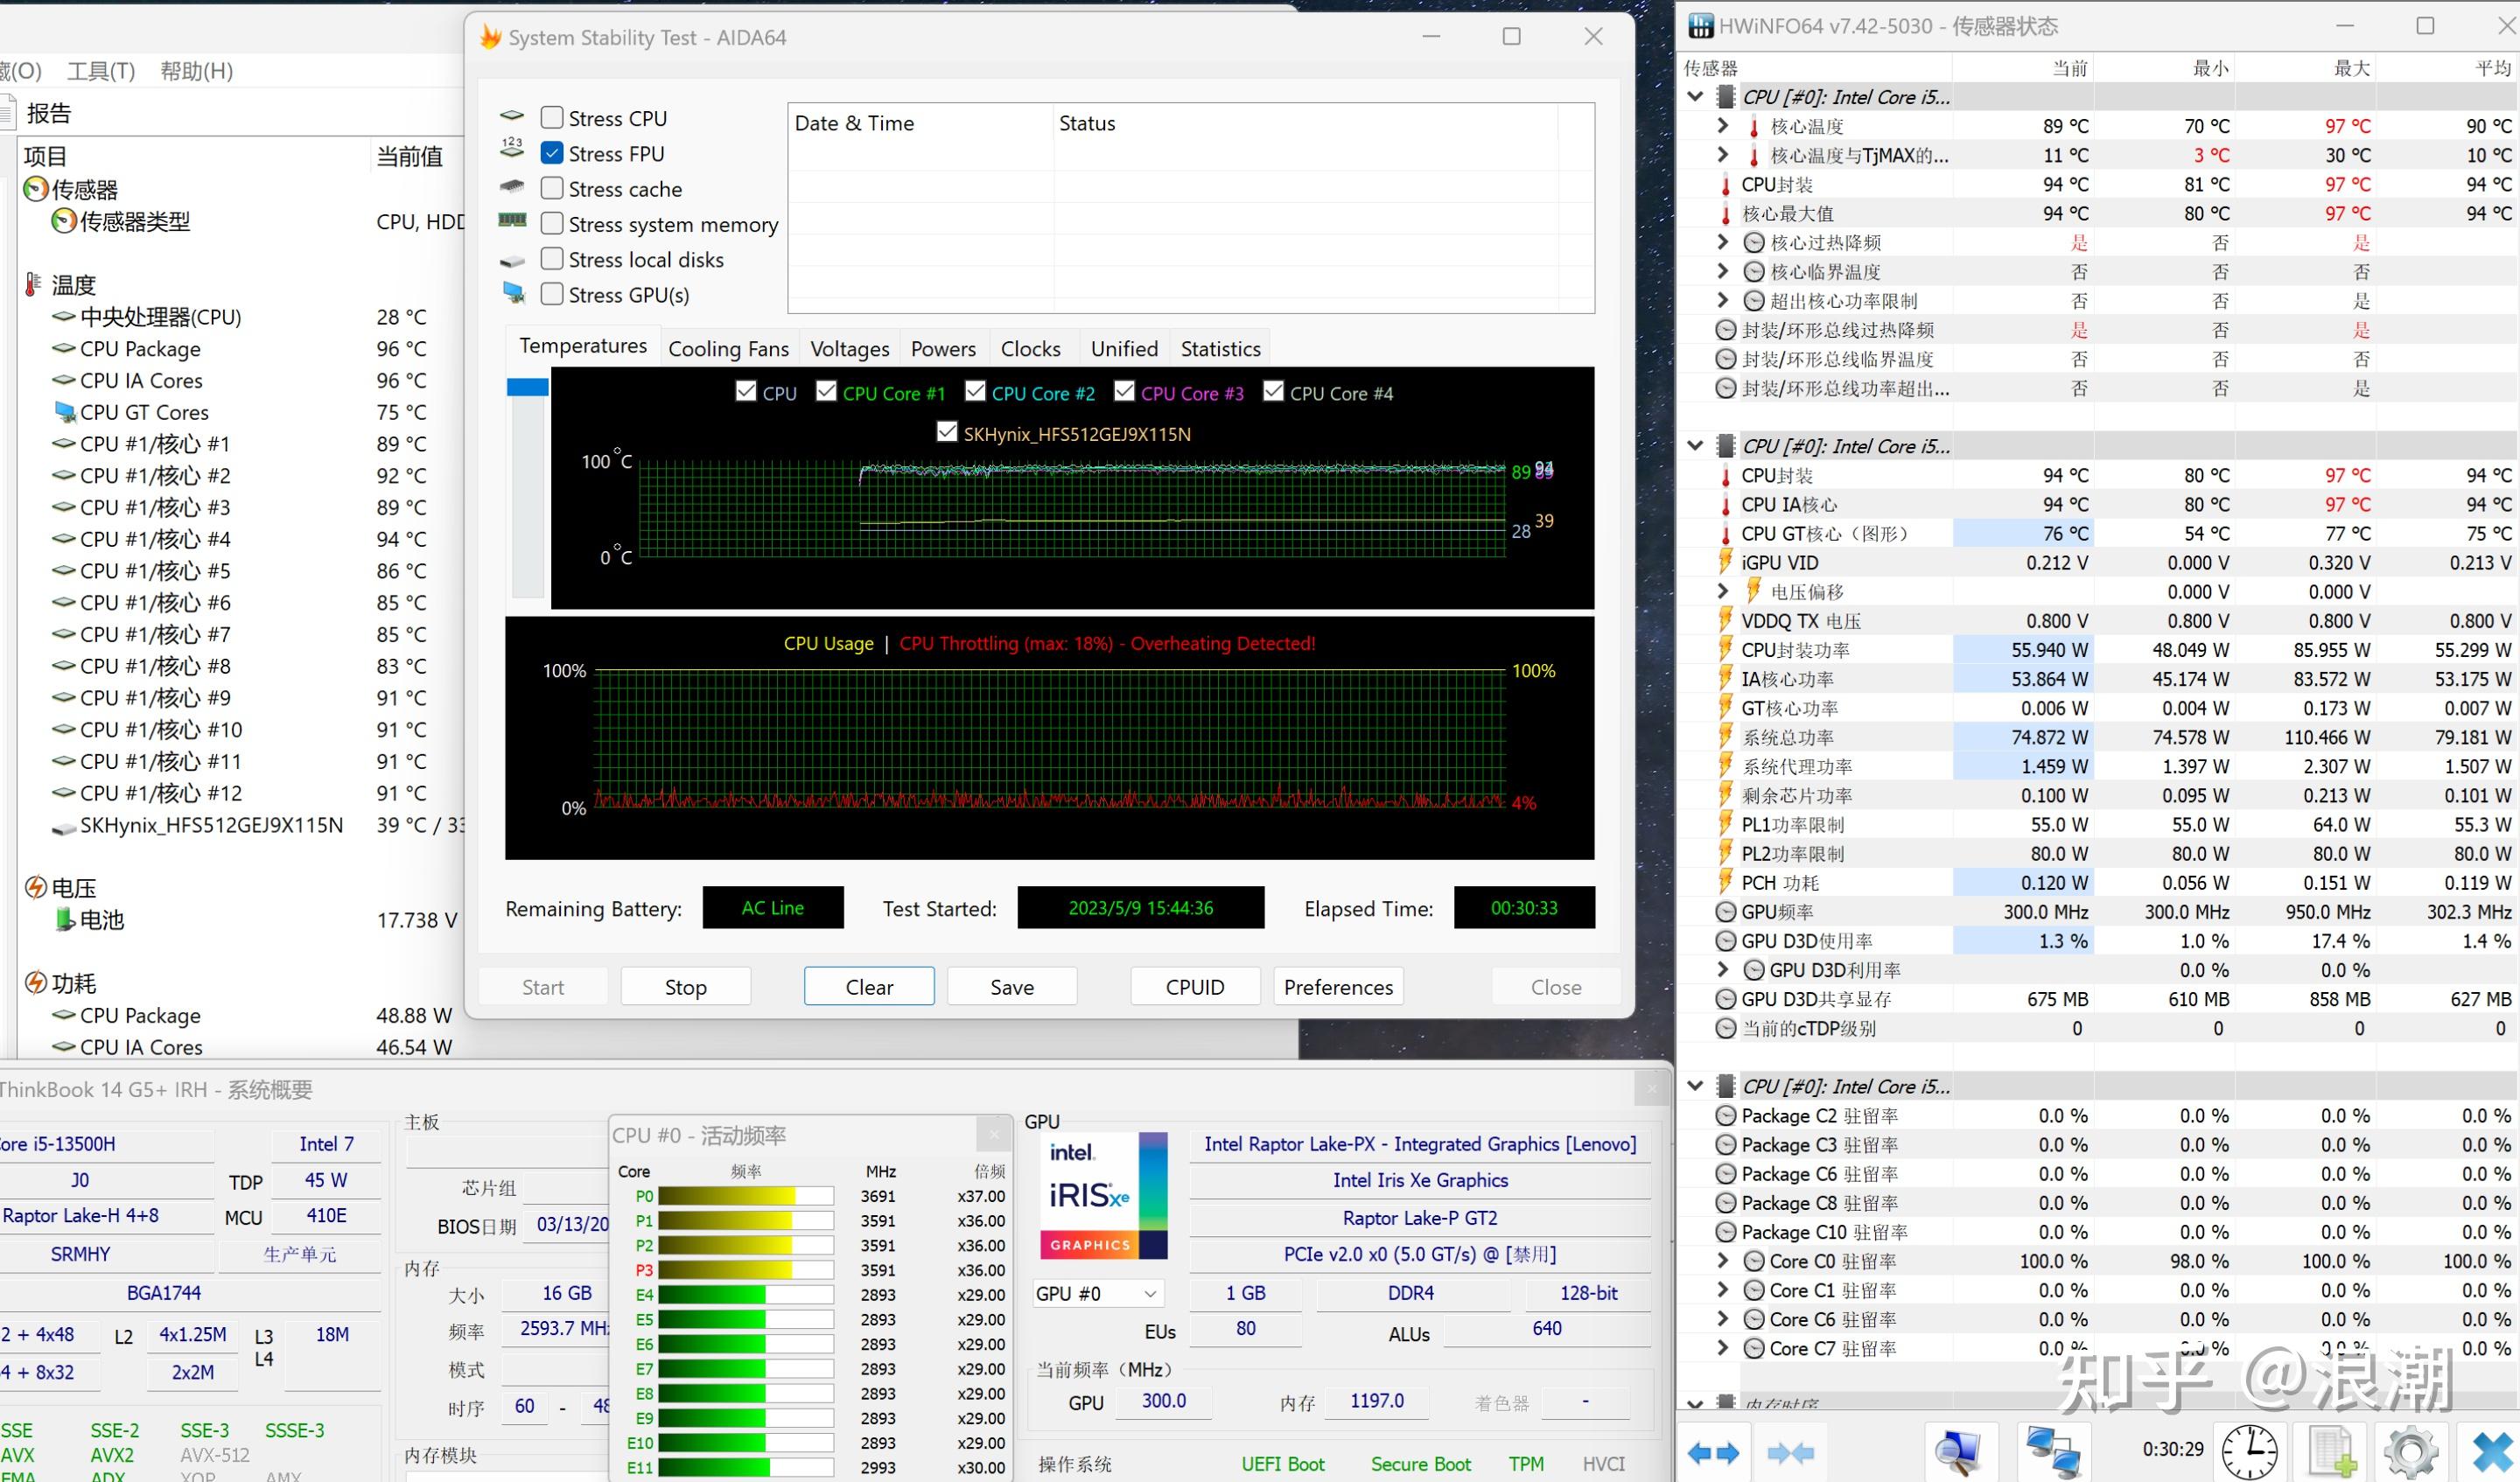
Task: Click the blue graph scale slider bar
Action: point(527,387)
